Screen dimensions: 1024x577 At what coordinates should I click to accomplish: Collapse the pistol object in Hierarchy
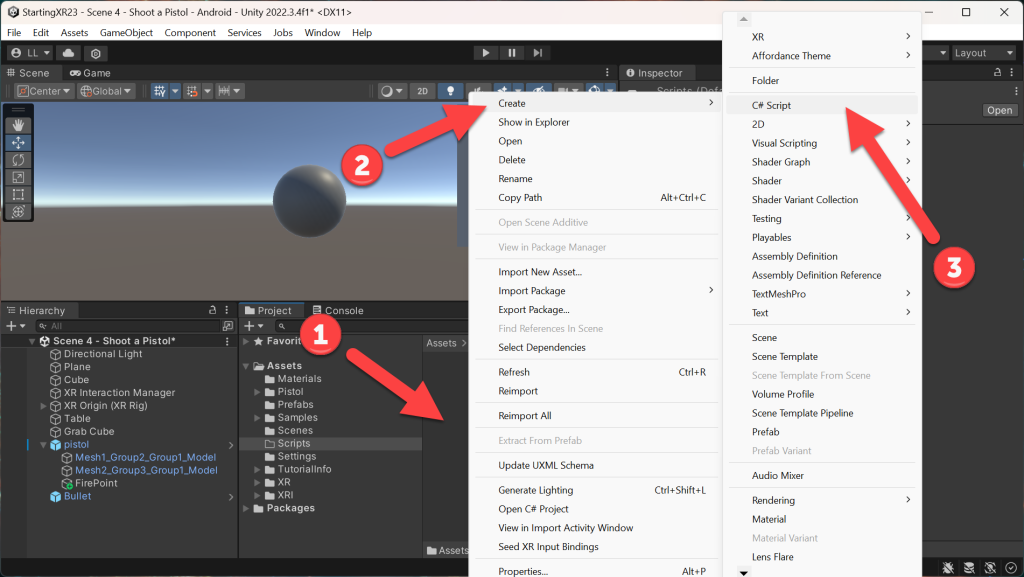click(x=43, y=444)
